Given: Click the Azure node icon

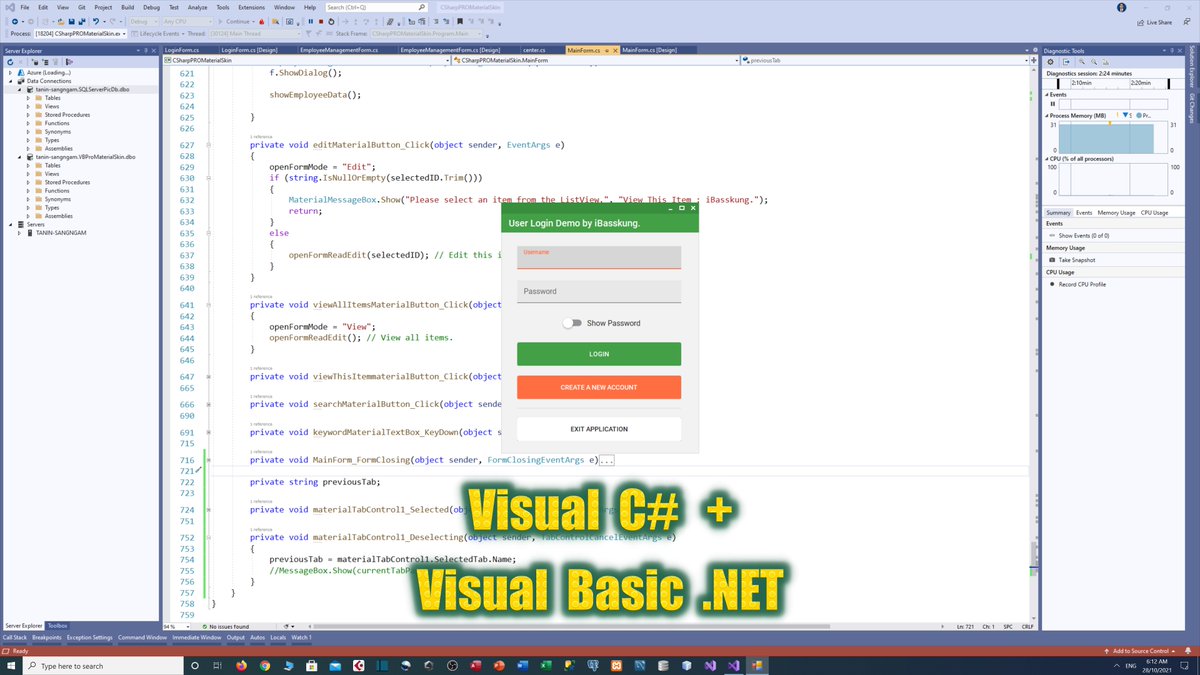Looking at the screenshot, I should [x=21, y=73].
